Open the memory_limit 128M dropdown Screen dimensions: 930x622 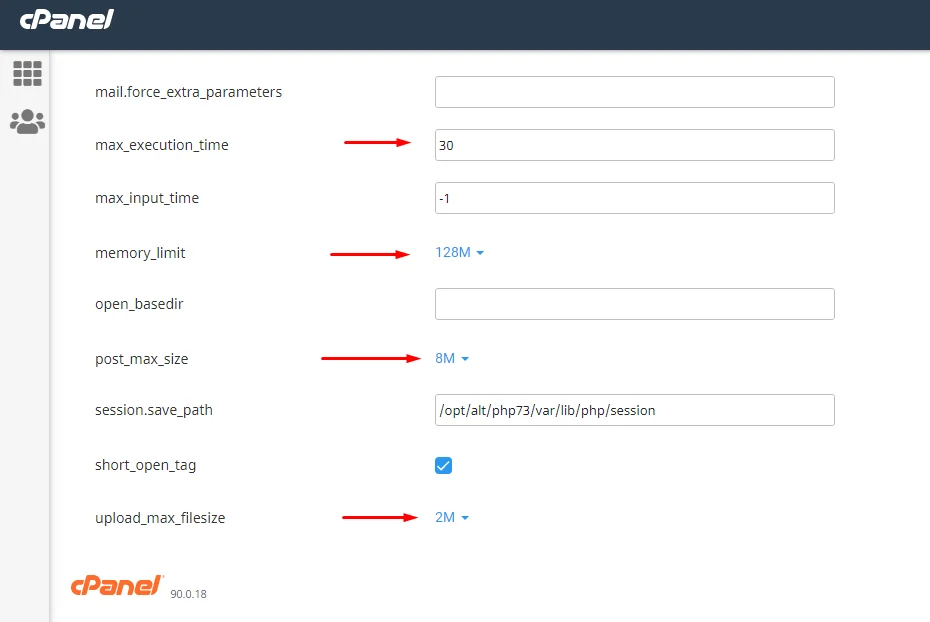tap(460, 253)
